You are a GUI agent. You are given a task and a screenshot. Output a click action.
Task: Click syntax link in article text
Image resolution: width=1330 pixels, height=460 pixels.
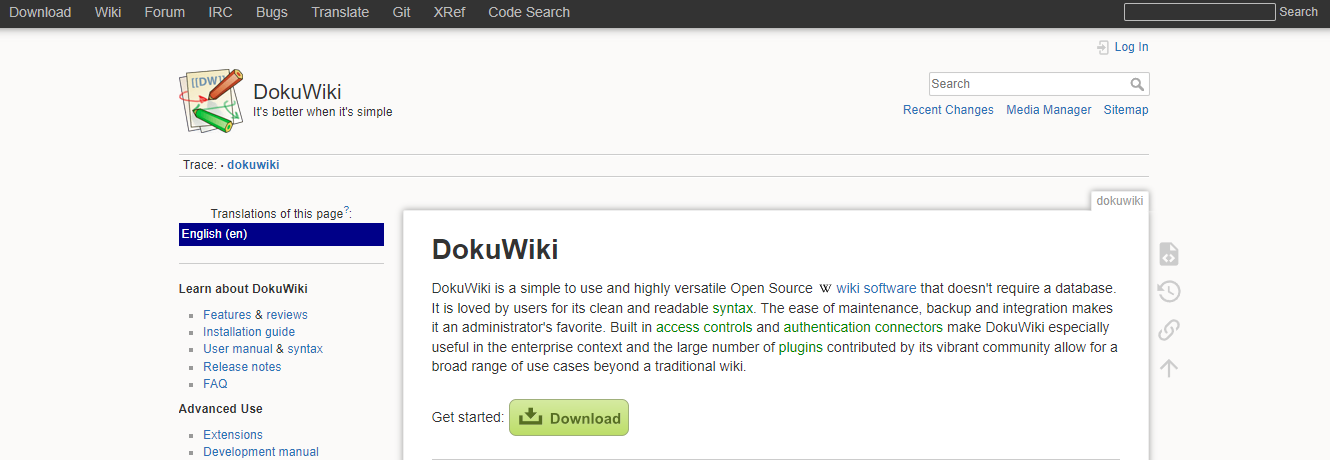click(733, 308)
